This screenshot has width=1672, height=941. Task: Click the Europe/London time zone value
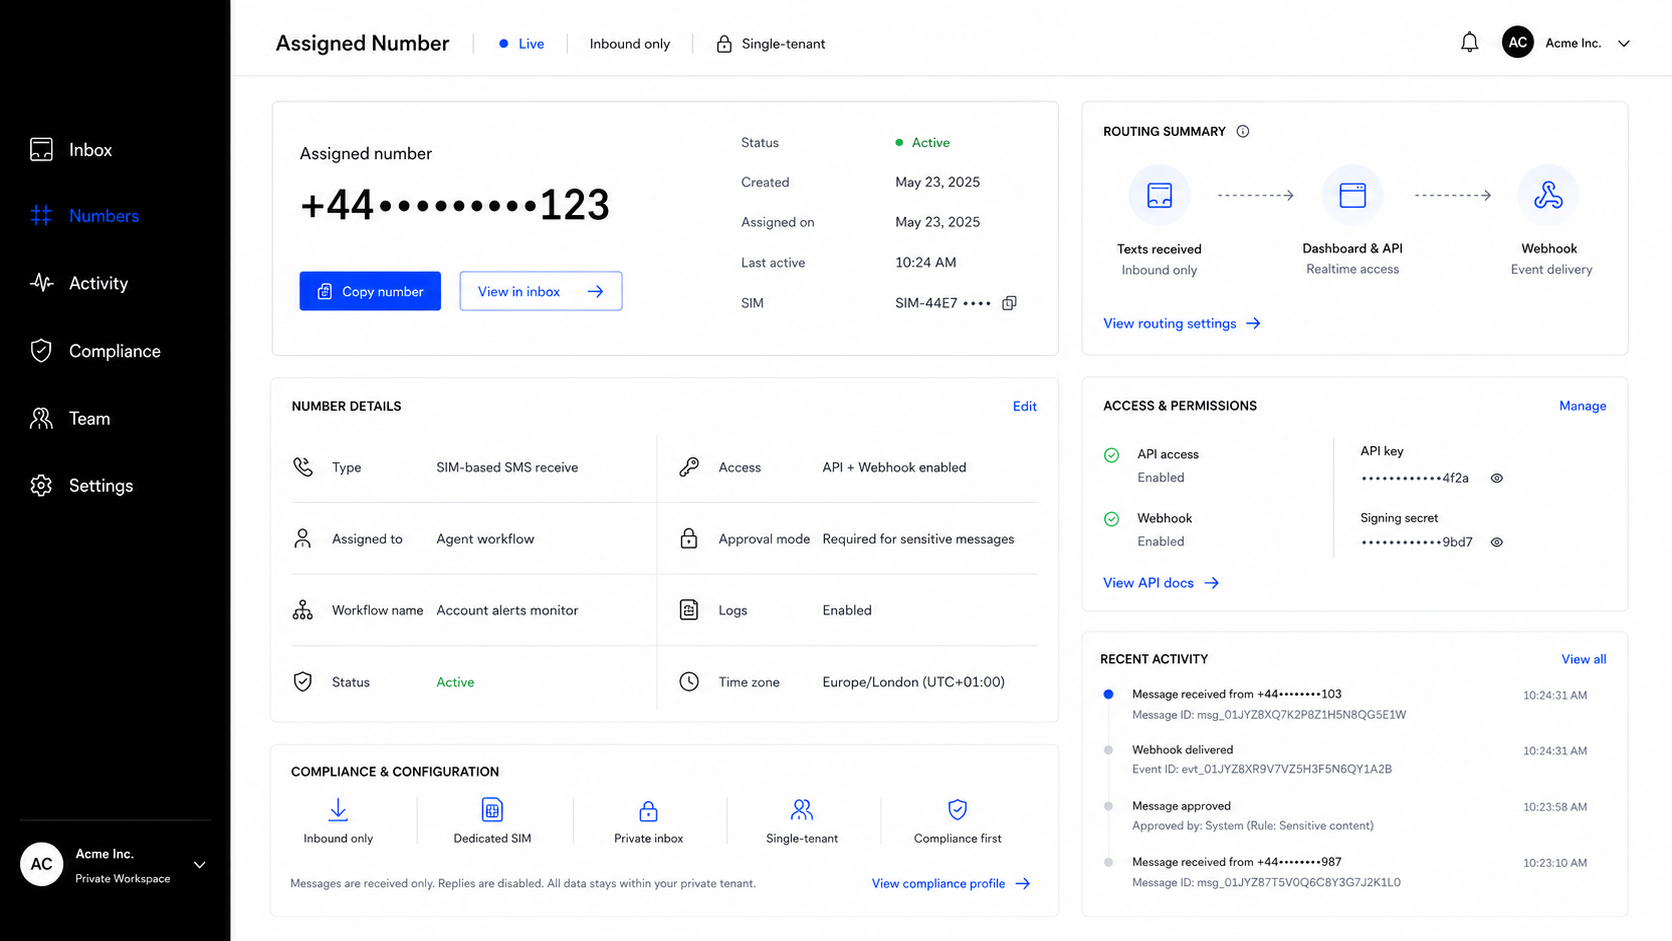[913, 682]
